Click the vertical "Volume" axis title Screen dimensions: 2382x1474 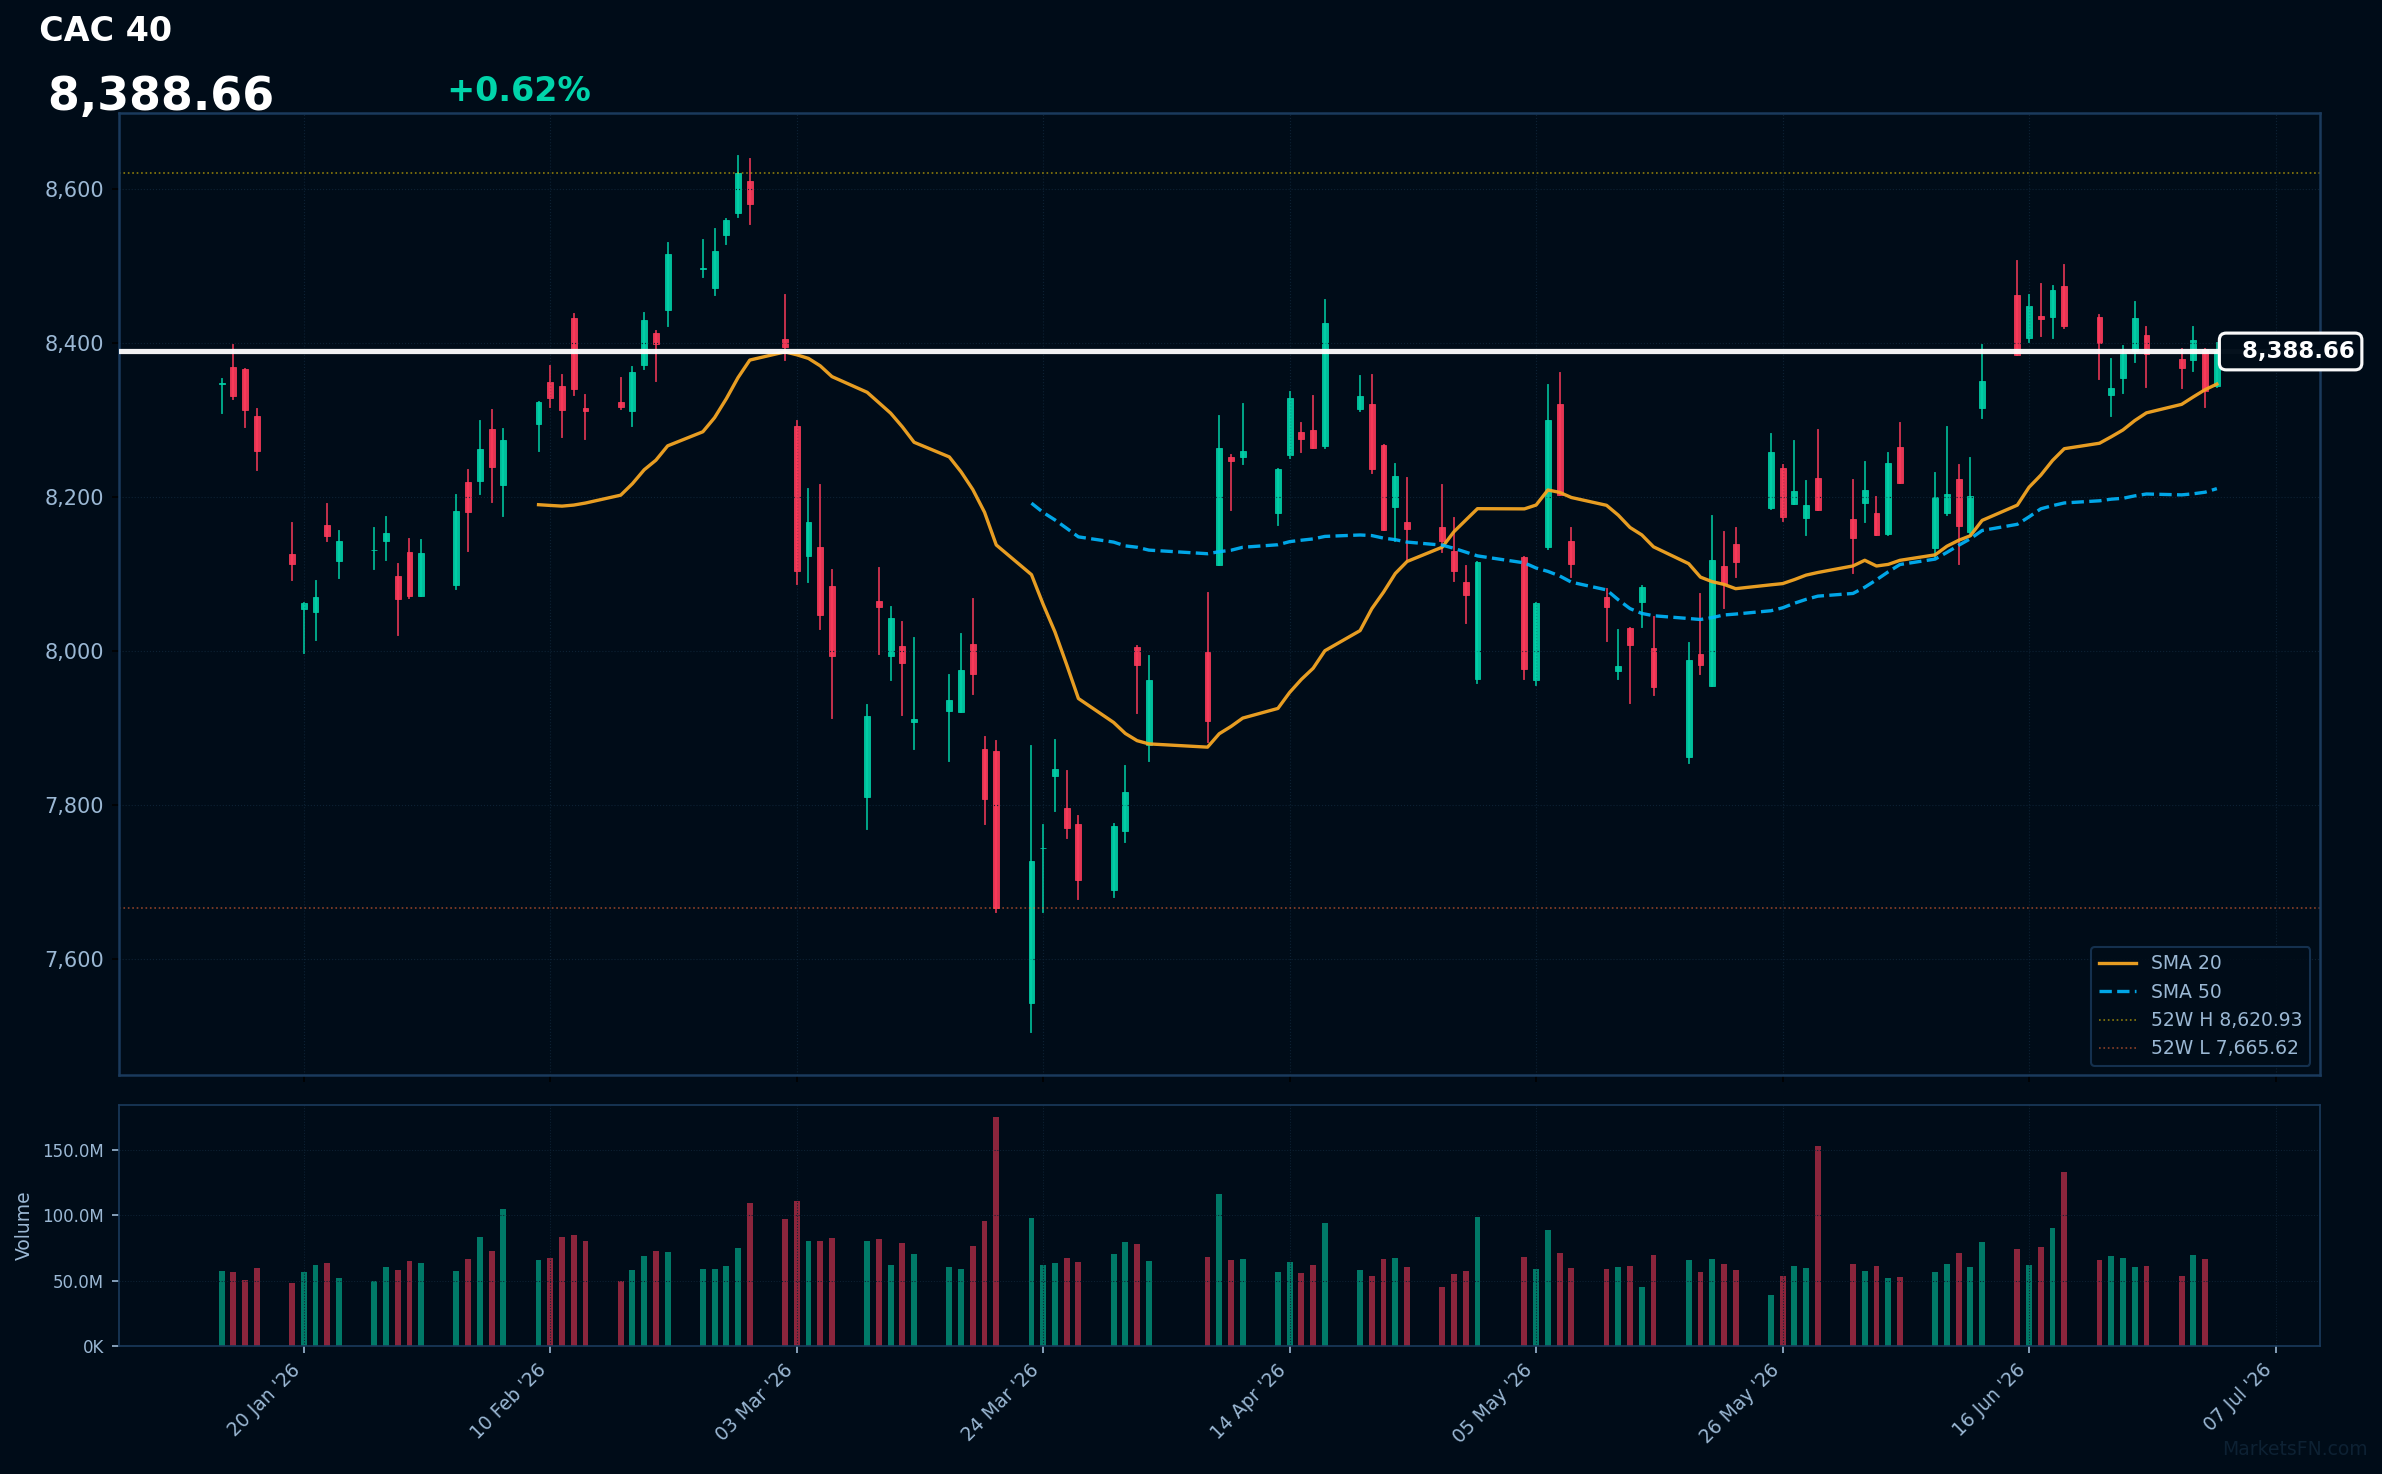(23, 1226)
